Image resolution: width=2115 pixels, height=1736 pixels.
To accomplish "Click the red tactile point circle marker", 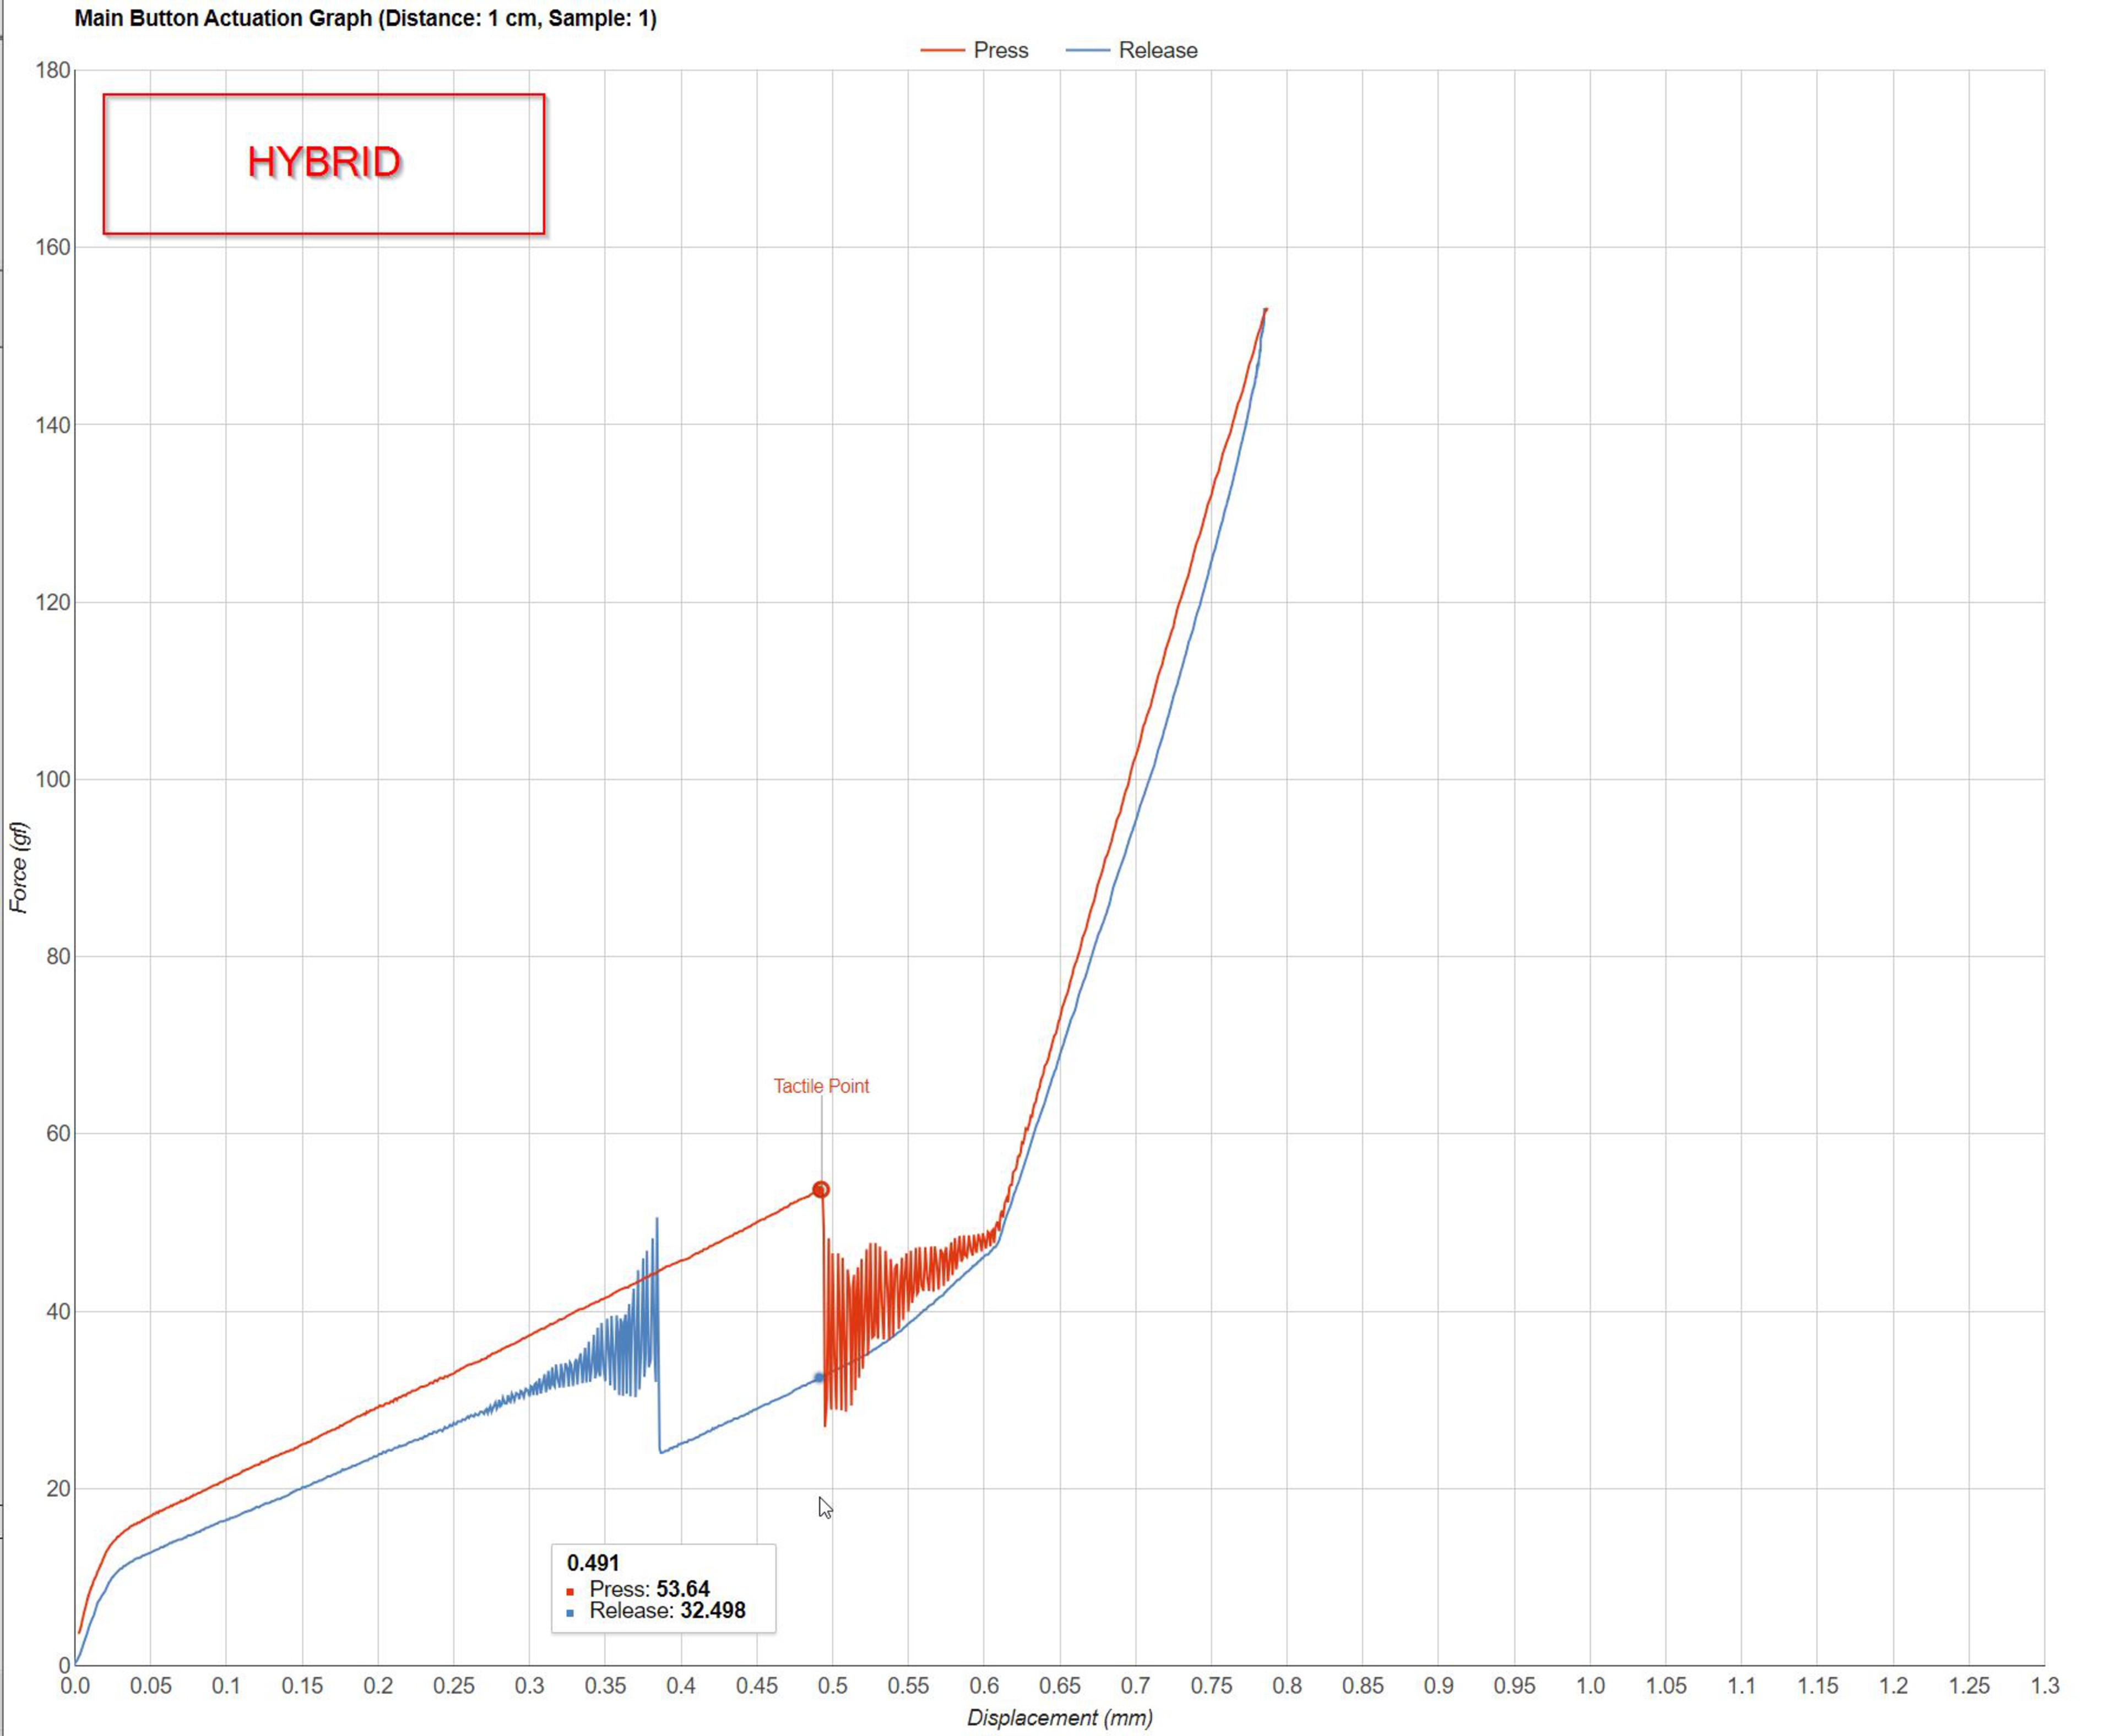I will (821, 1190).
